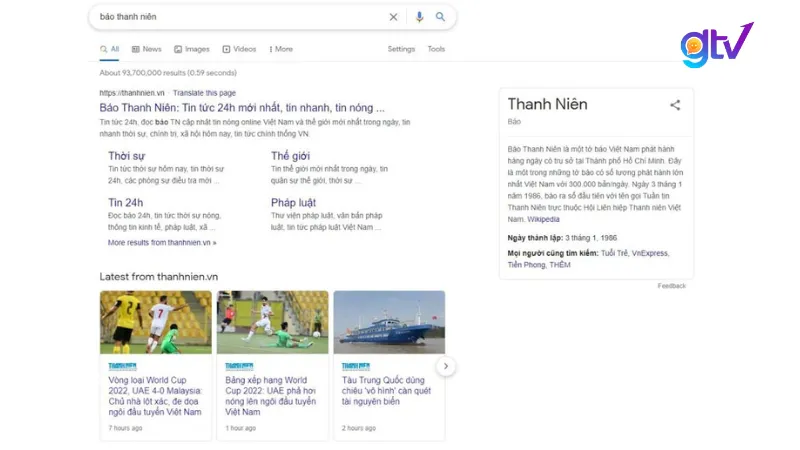
Task: Switch to the Images tab
Action: point(192,49)
